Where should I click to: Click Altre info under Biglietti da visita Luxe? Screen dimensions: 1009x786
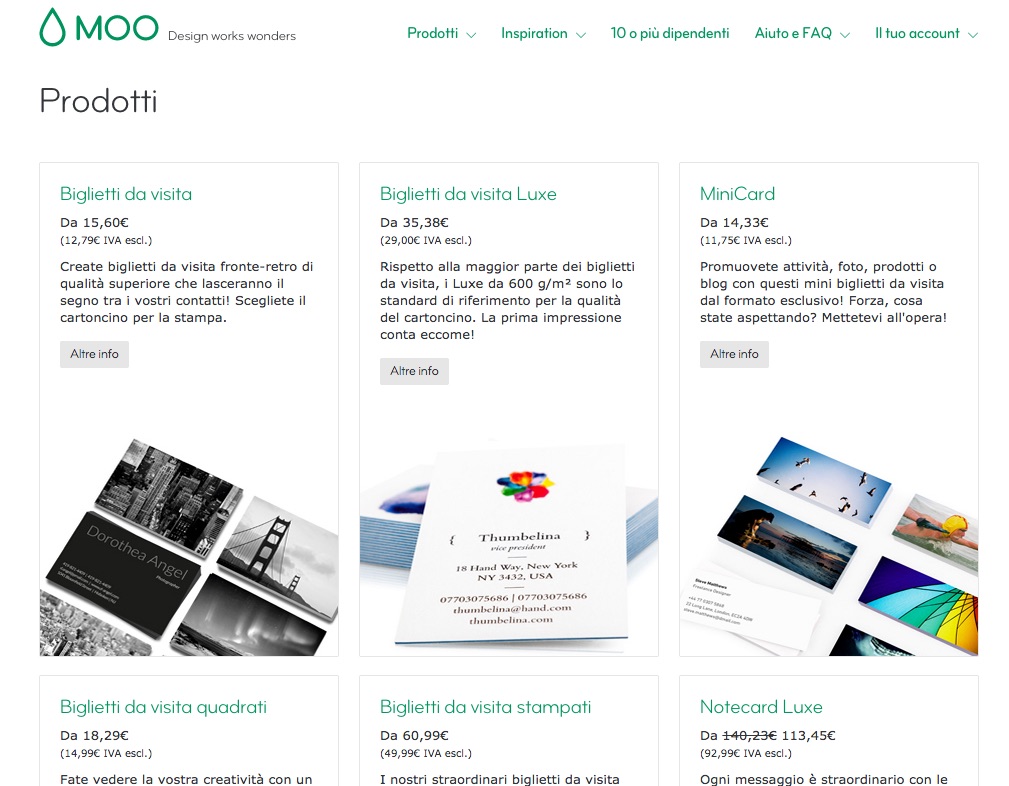pos(414,371)
